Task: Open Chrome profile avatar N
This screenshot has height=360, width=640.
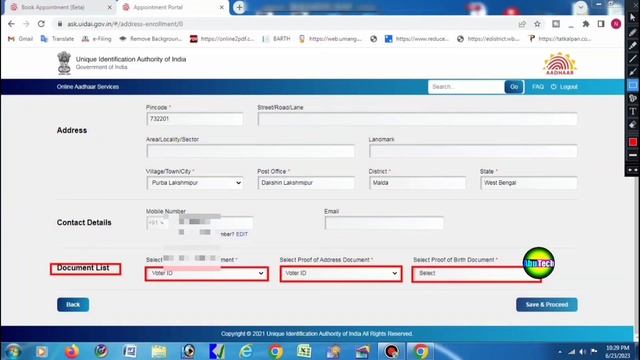Action: tap(616, 24)
